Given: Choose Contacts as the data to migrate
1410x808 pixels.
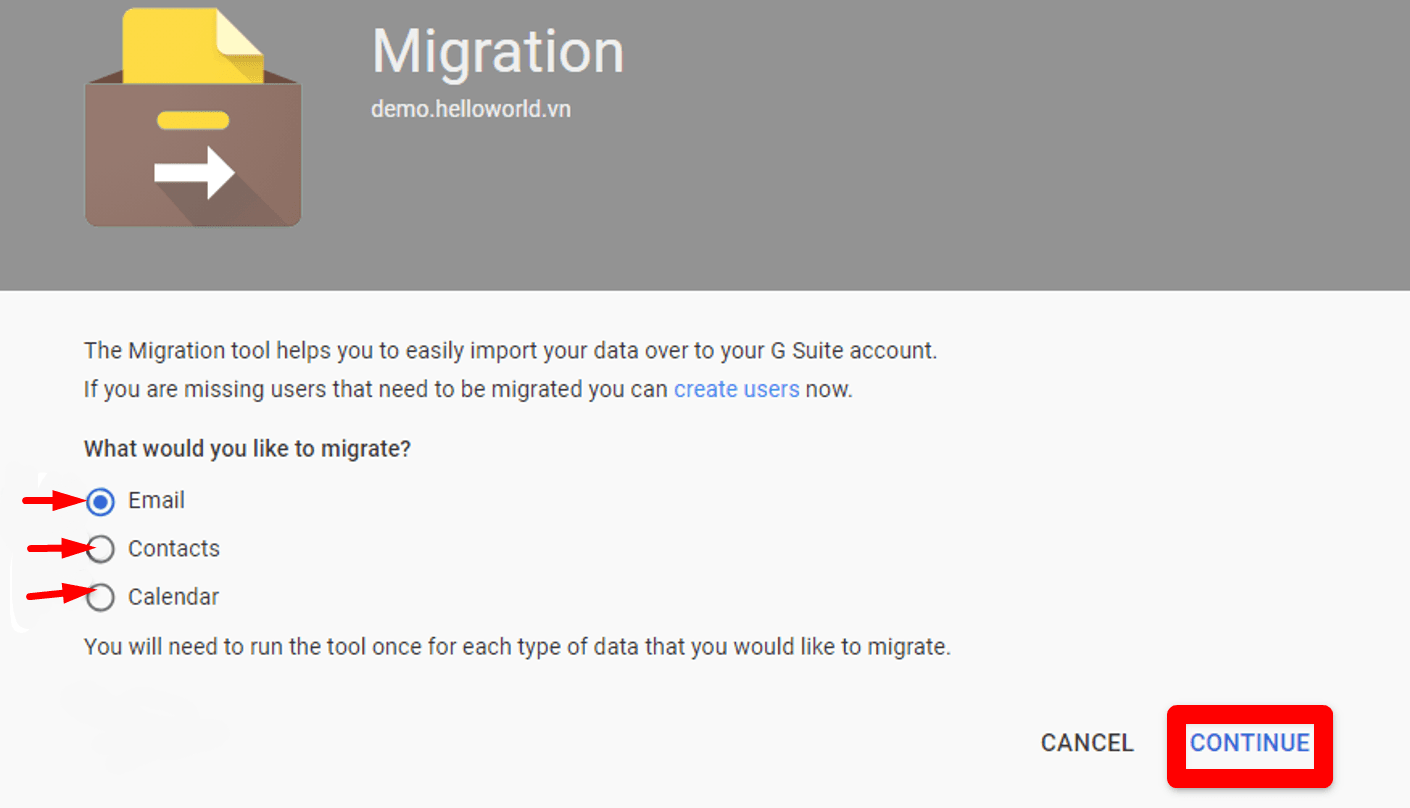Looking at the screenshot, I should tap(100, 549).
